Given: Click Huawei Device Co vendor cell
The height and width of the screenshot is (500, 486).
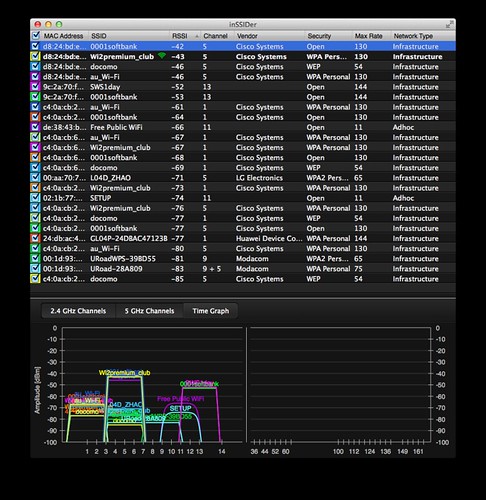Looking at the screenshot, I should 269,238.
